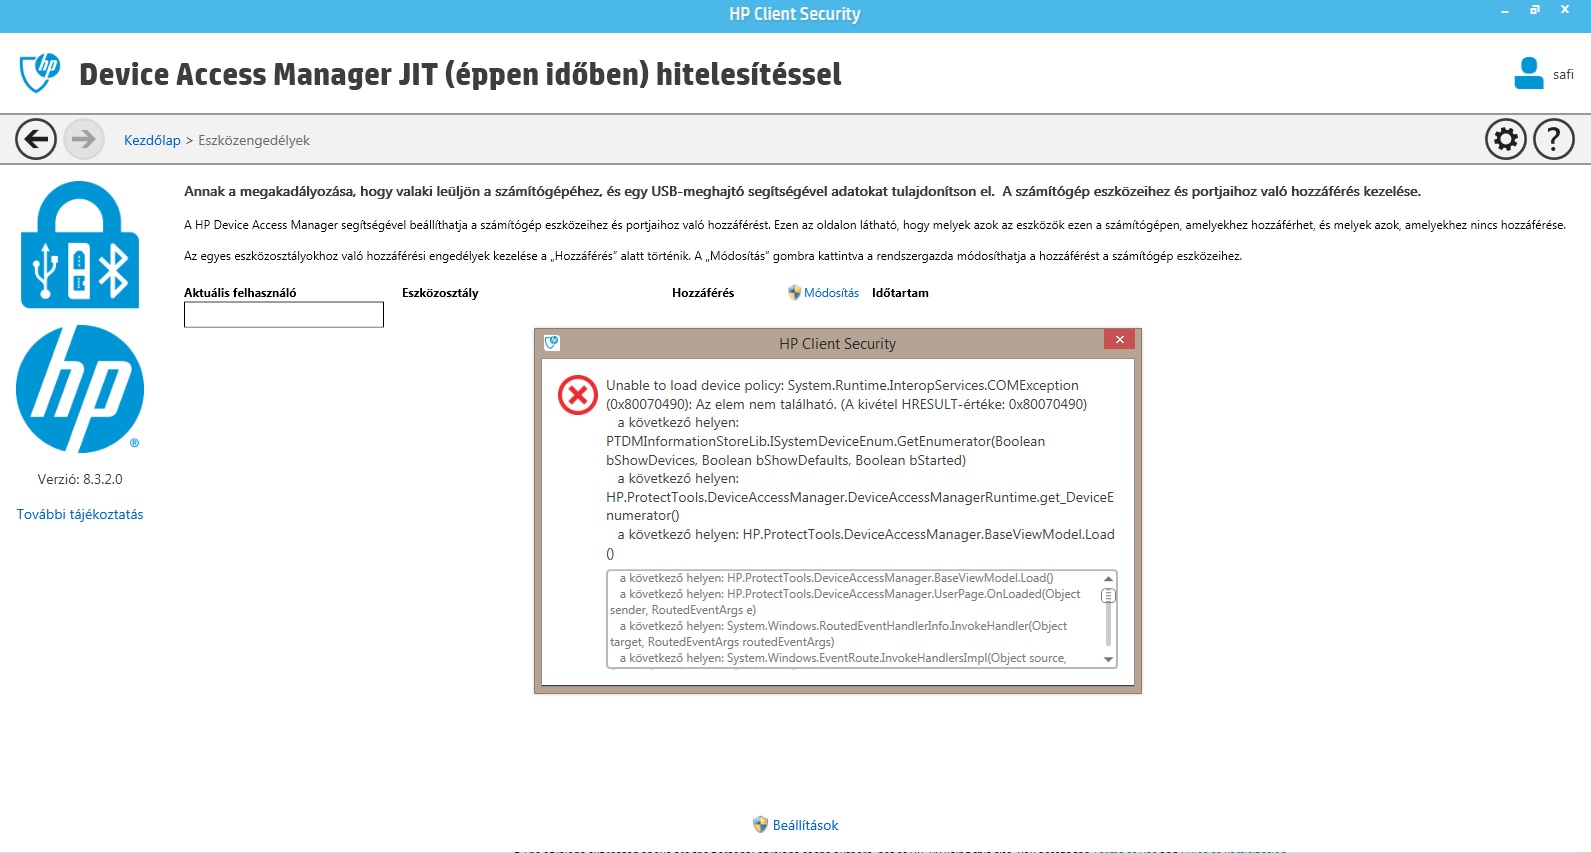Click the stack trace scrollbar thumb
This screenshot has width=1591, height=853.
(1108, 595)
